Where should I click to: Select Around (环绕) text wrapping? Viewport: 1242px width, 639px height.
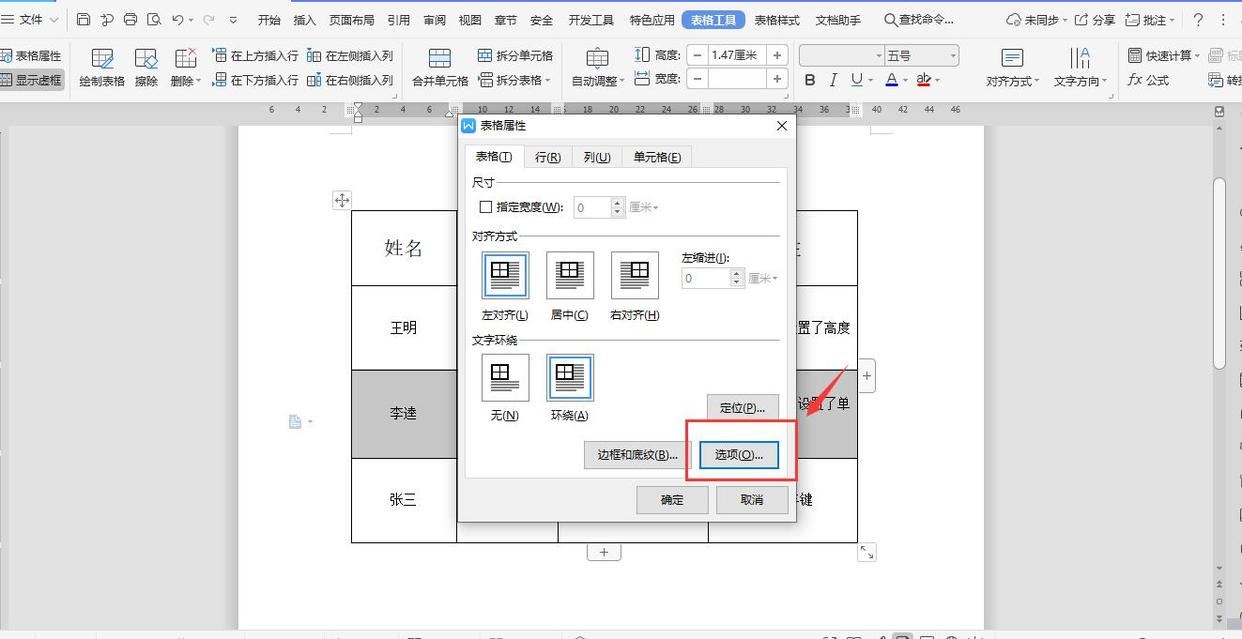point(570,377)
